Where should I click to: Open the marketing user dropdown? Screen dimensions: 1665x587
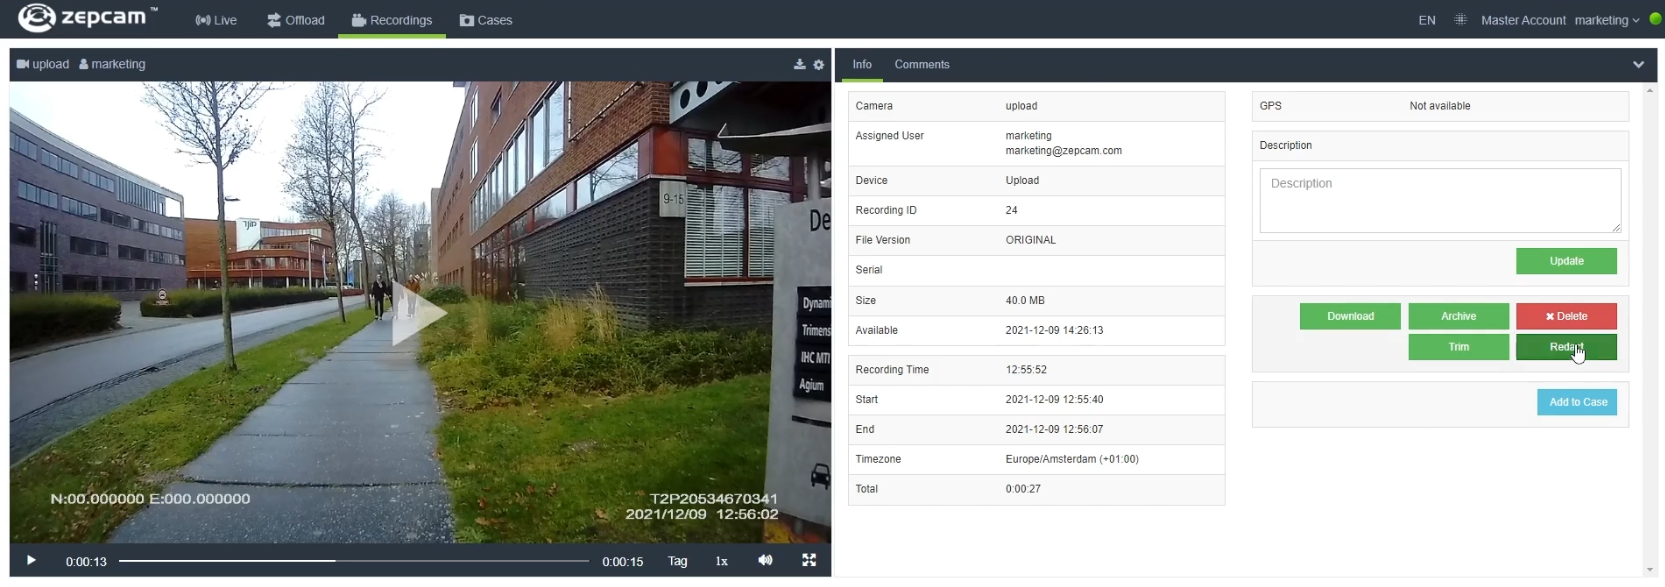click(1607, 20)
